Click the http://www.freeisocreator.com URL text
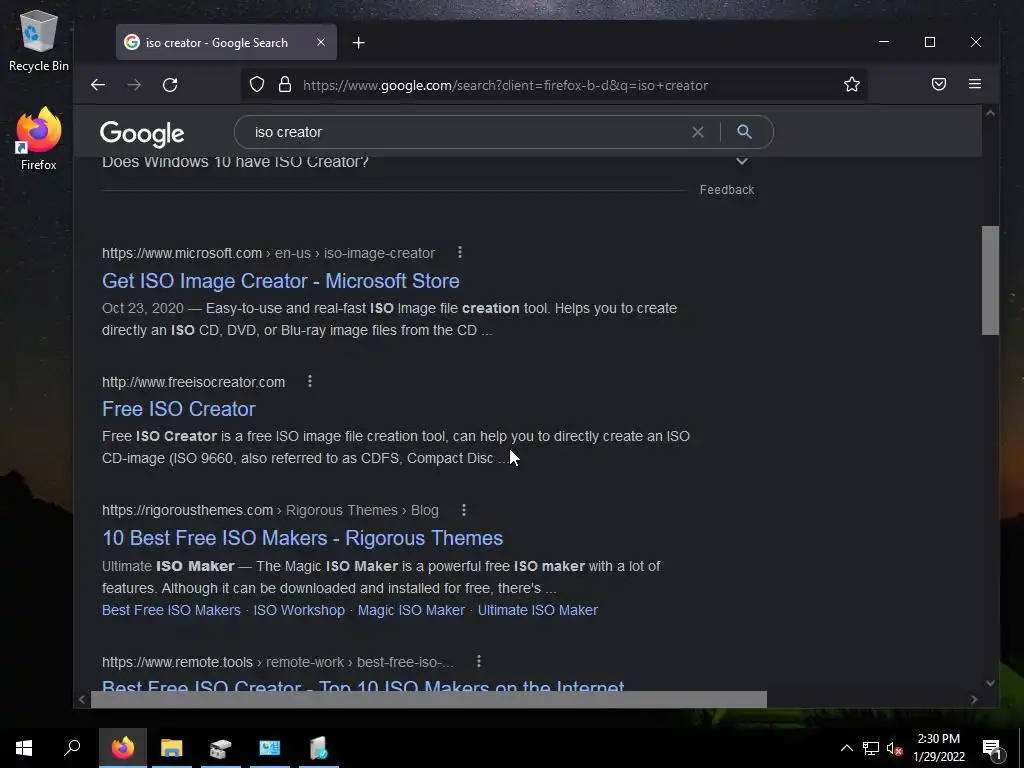 (193, 382)
